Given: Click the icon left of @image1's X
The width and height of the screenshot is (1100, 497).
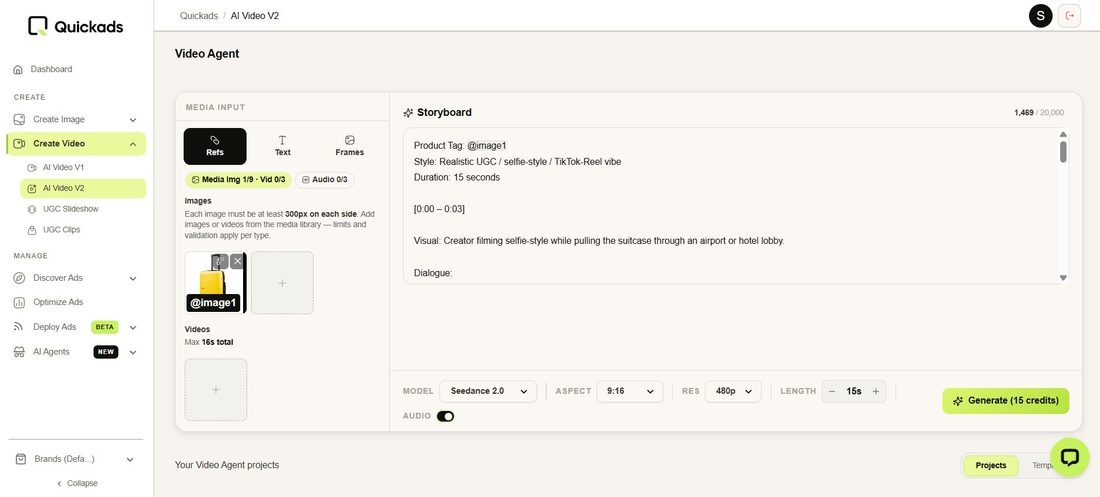Looking at the screenshot, I should coord(220,261).
